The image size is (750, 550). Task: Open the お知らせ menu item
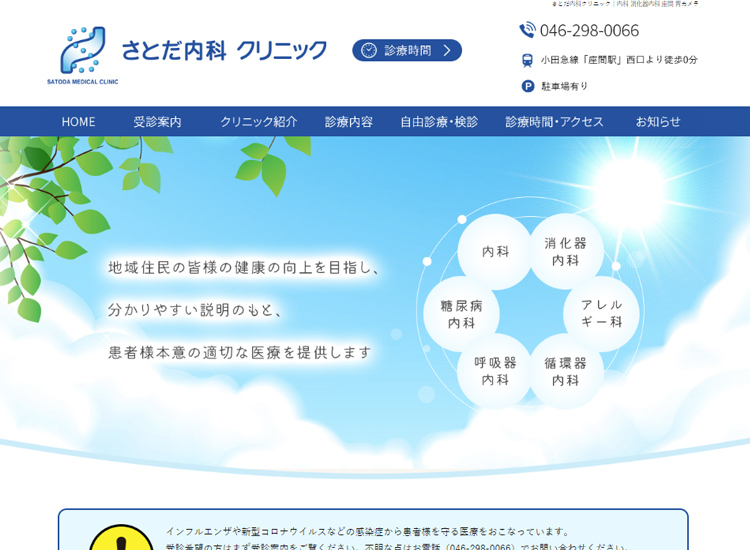tap(658, 122)
